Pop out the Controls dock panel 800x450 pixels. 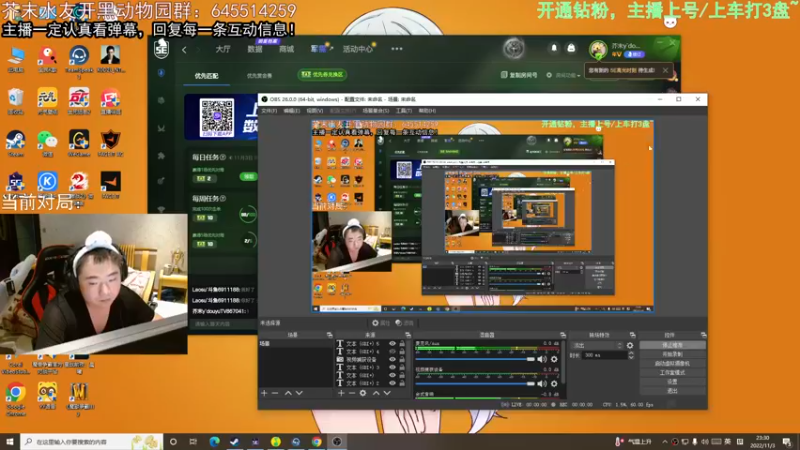tap(704, 335)
